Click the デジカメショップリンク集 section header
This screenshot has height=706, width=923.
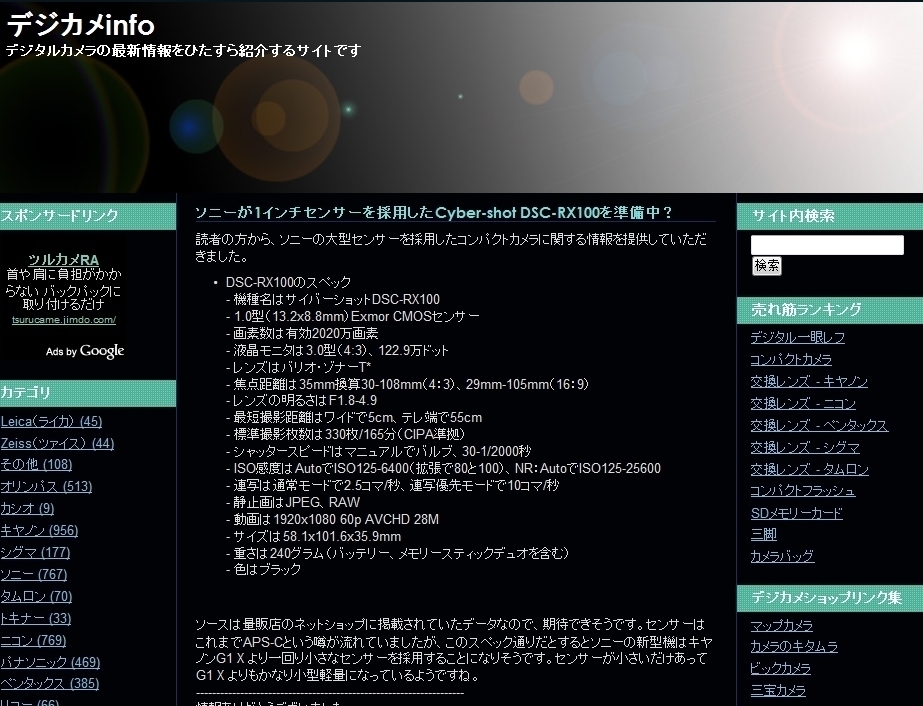click(830, 598)
